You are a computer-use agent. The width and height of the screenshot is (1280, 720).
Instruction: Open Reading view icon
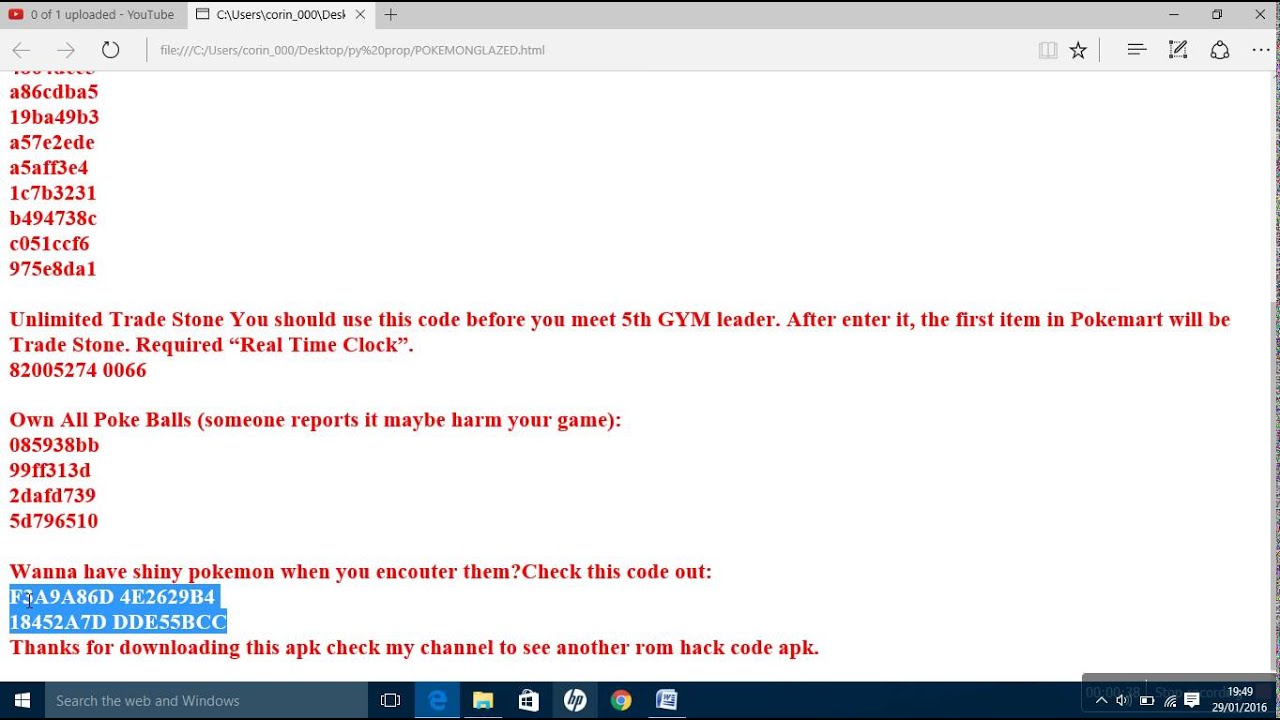[x=1048, y=50]
